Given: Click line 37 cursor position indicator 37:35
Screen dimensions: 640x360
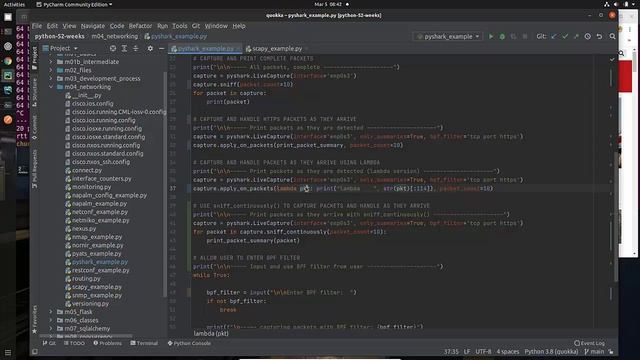Looking at the screenshot, I should coord(451,351).
